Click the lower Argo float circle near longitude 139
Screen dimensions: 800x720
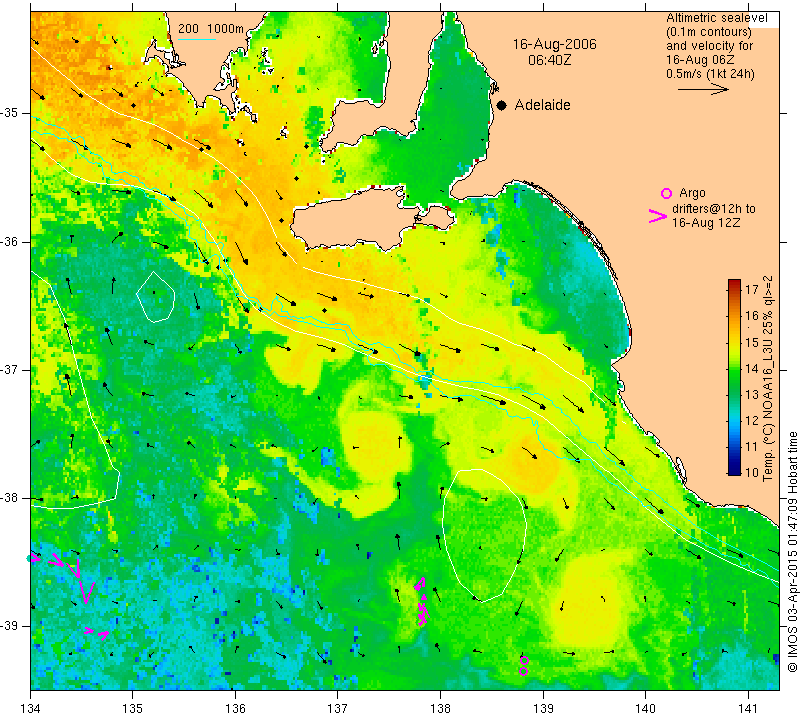523,671
